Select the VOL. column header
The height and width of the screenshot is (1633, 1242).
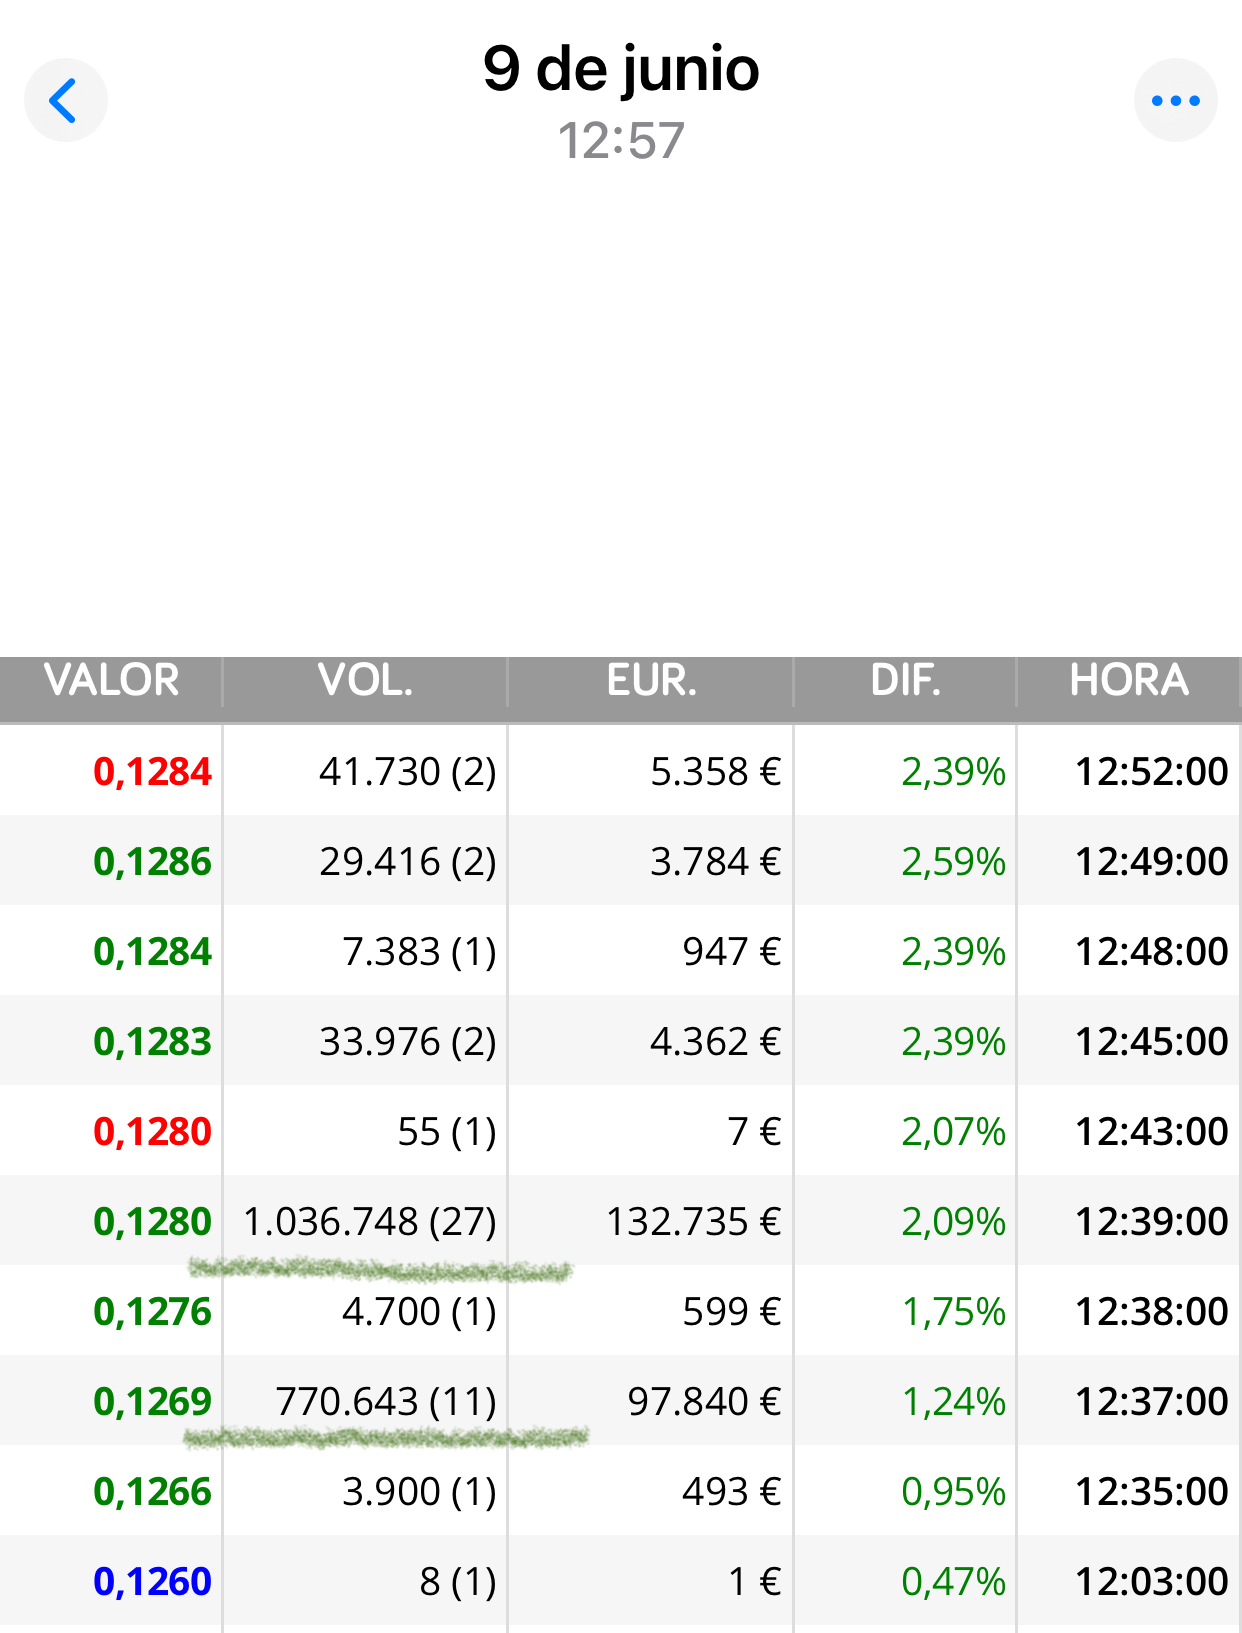pyautogui.click(x=365, y=680)
